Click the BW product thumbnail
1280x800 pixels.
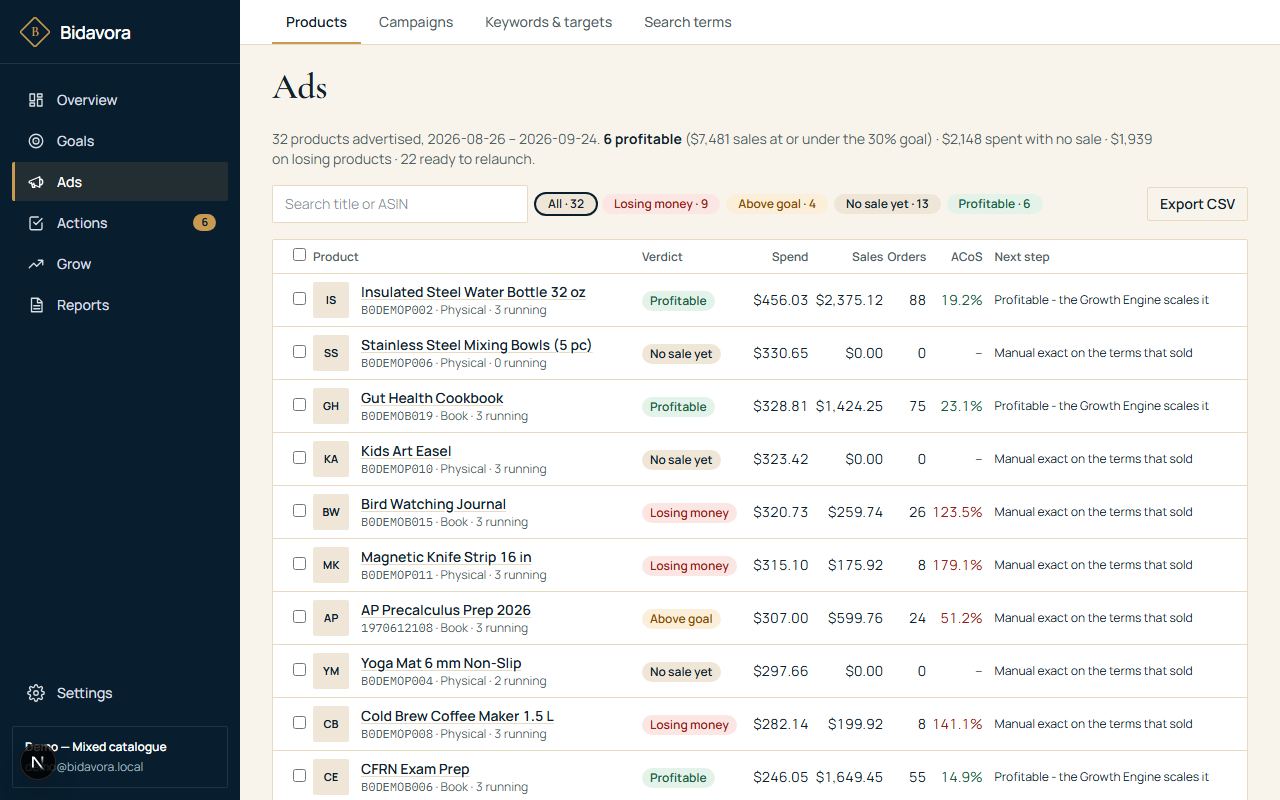pos(331,512)
